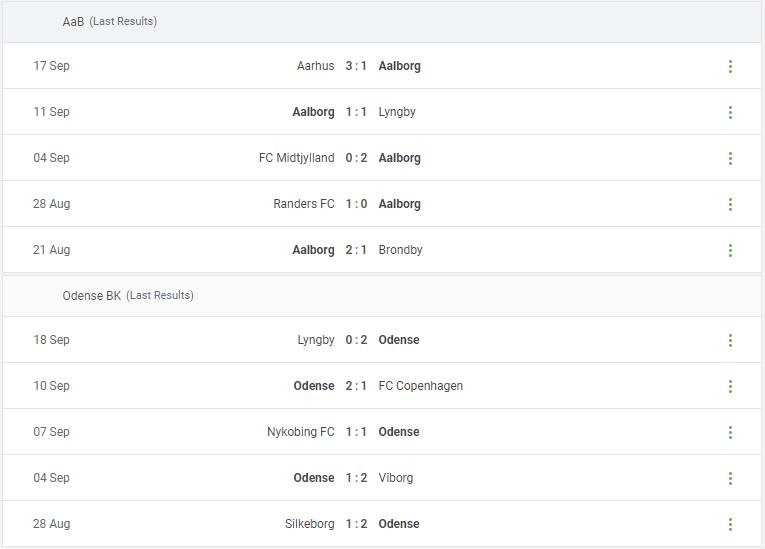765x549 pixels.
Task: Click the 10 Sep date
Action: 51,386
